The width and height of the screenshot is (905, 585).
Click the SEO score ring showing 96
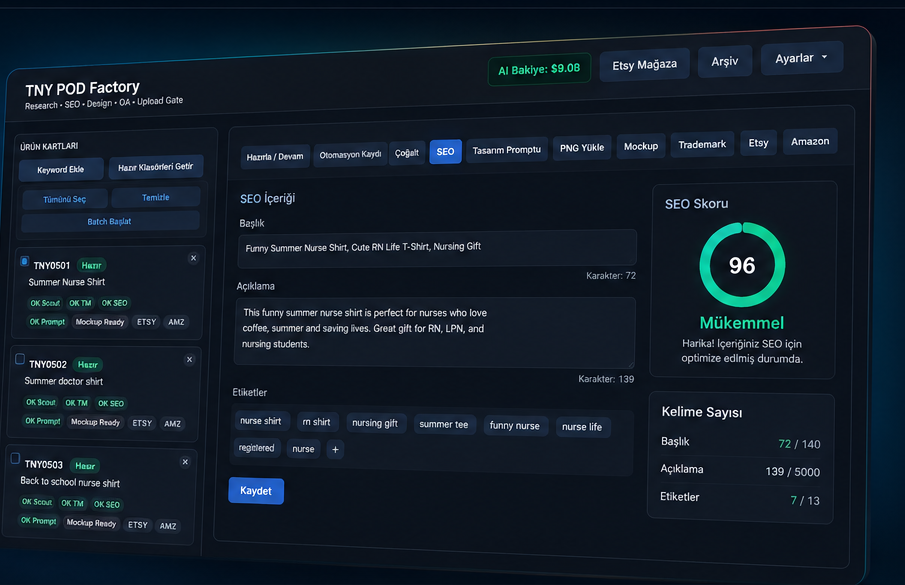pyautogui.click(x=742, y=265)
